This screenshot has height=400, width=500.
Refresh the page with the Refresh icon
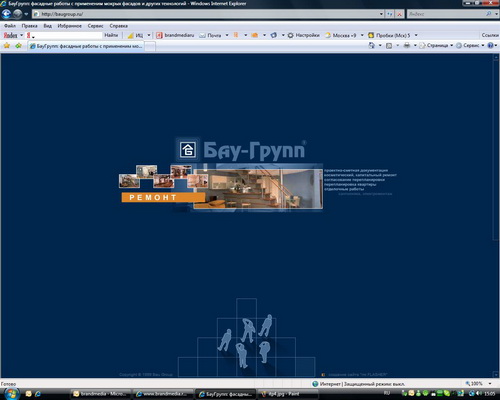point(390,14)
